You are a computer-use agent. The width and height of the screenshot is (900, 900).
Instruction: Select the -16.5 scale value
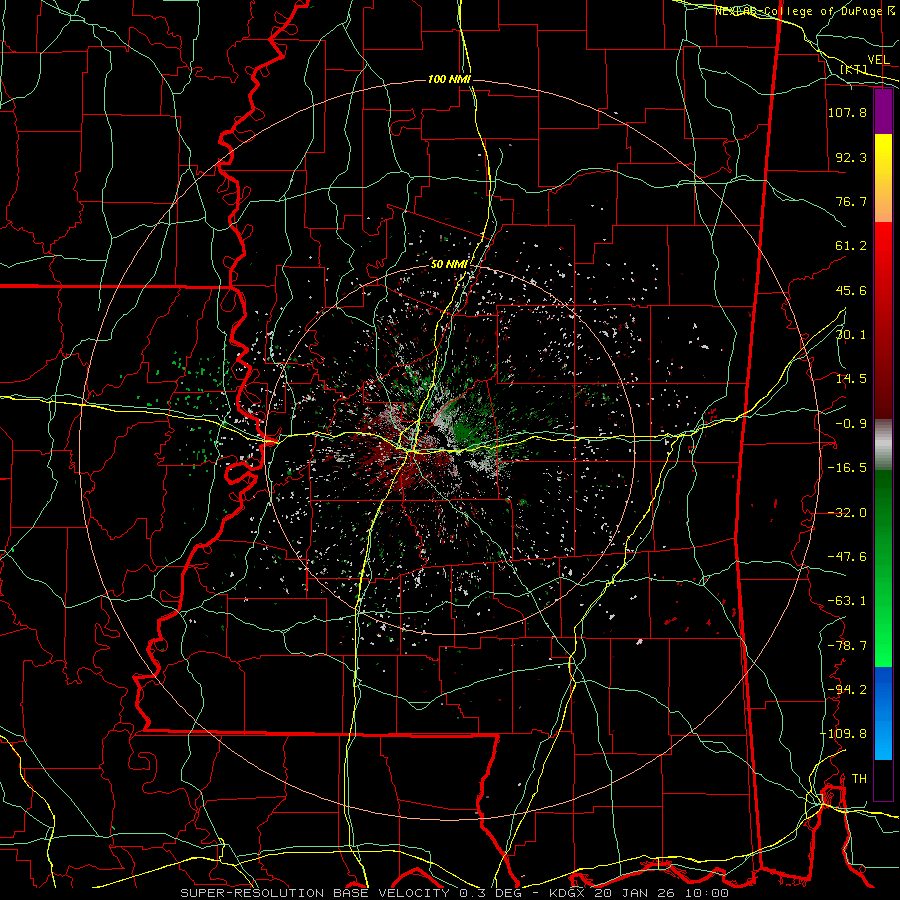tap(847, 468)
